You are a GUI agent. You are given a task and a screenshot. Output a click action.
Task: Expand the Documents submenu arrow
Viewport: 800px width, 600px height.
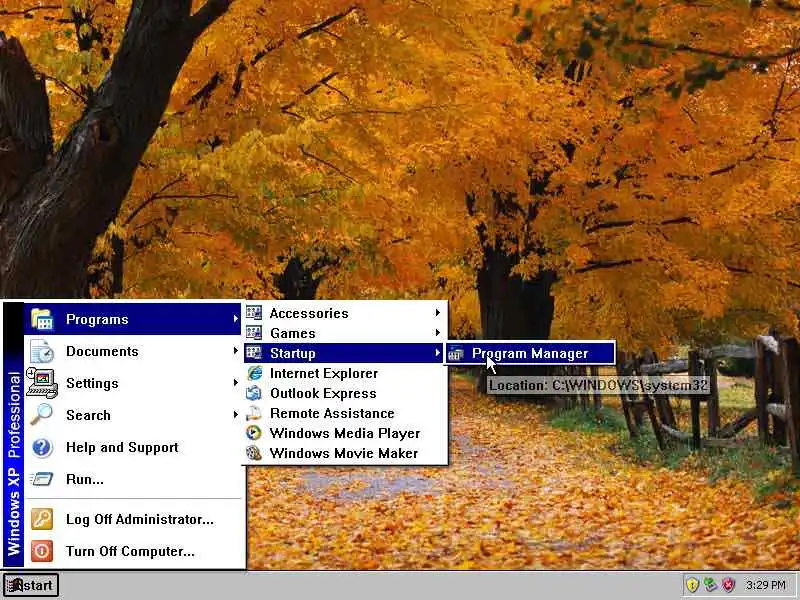tap(235, 351)
